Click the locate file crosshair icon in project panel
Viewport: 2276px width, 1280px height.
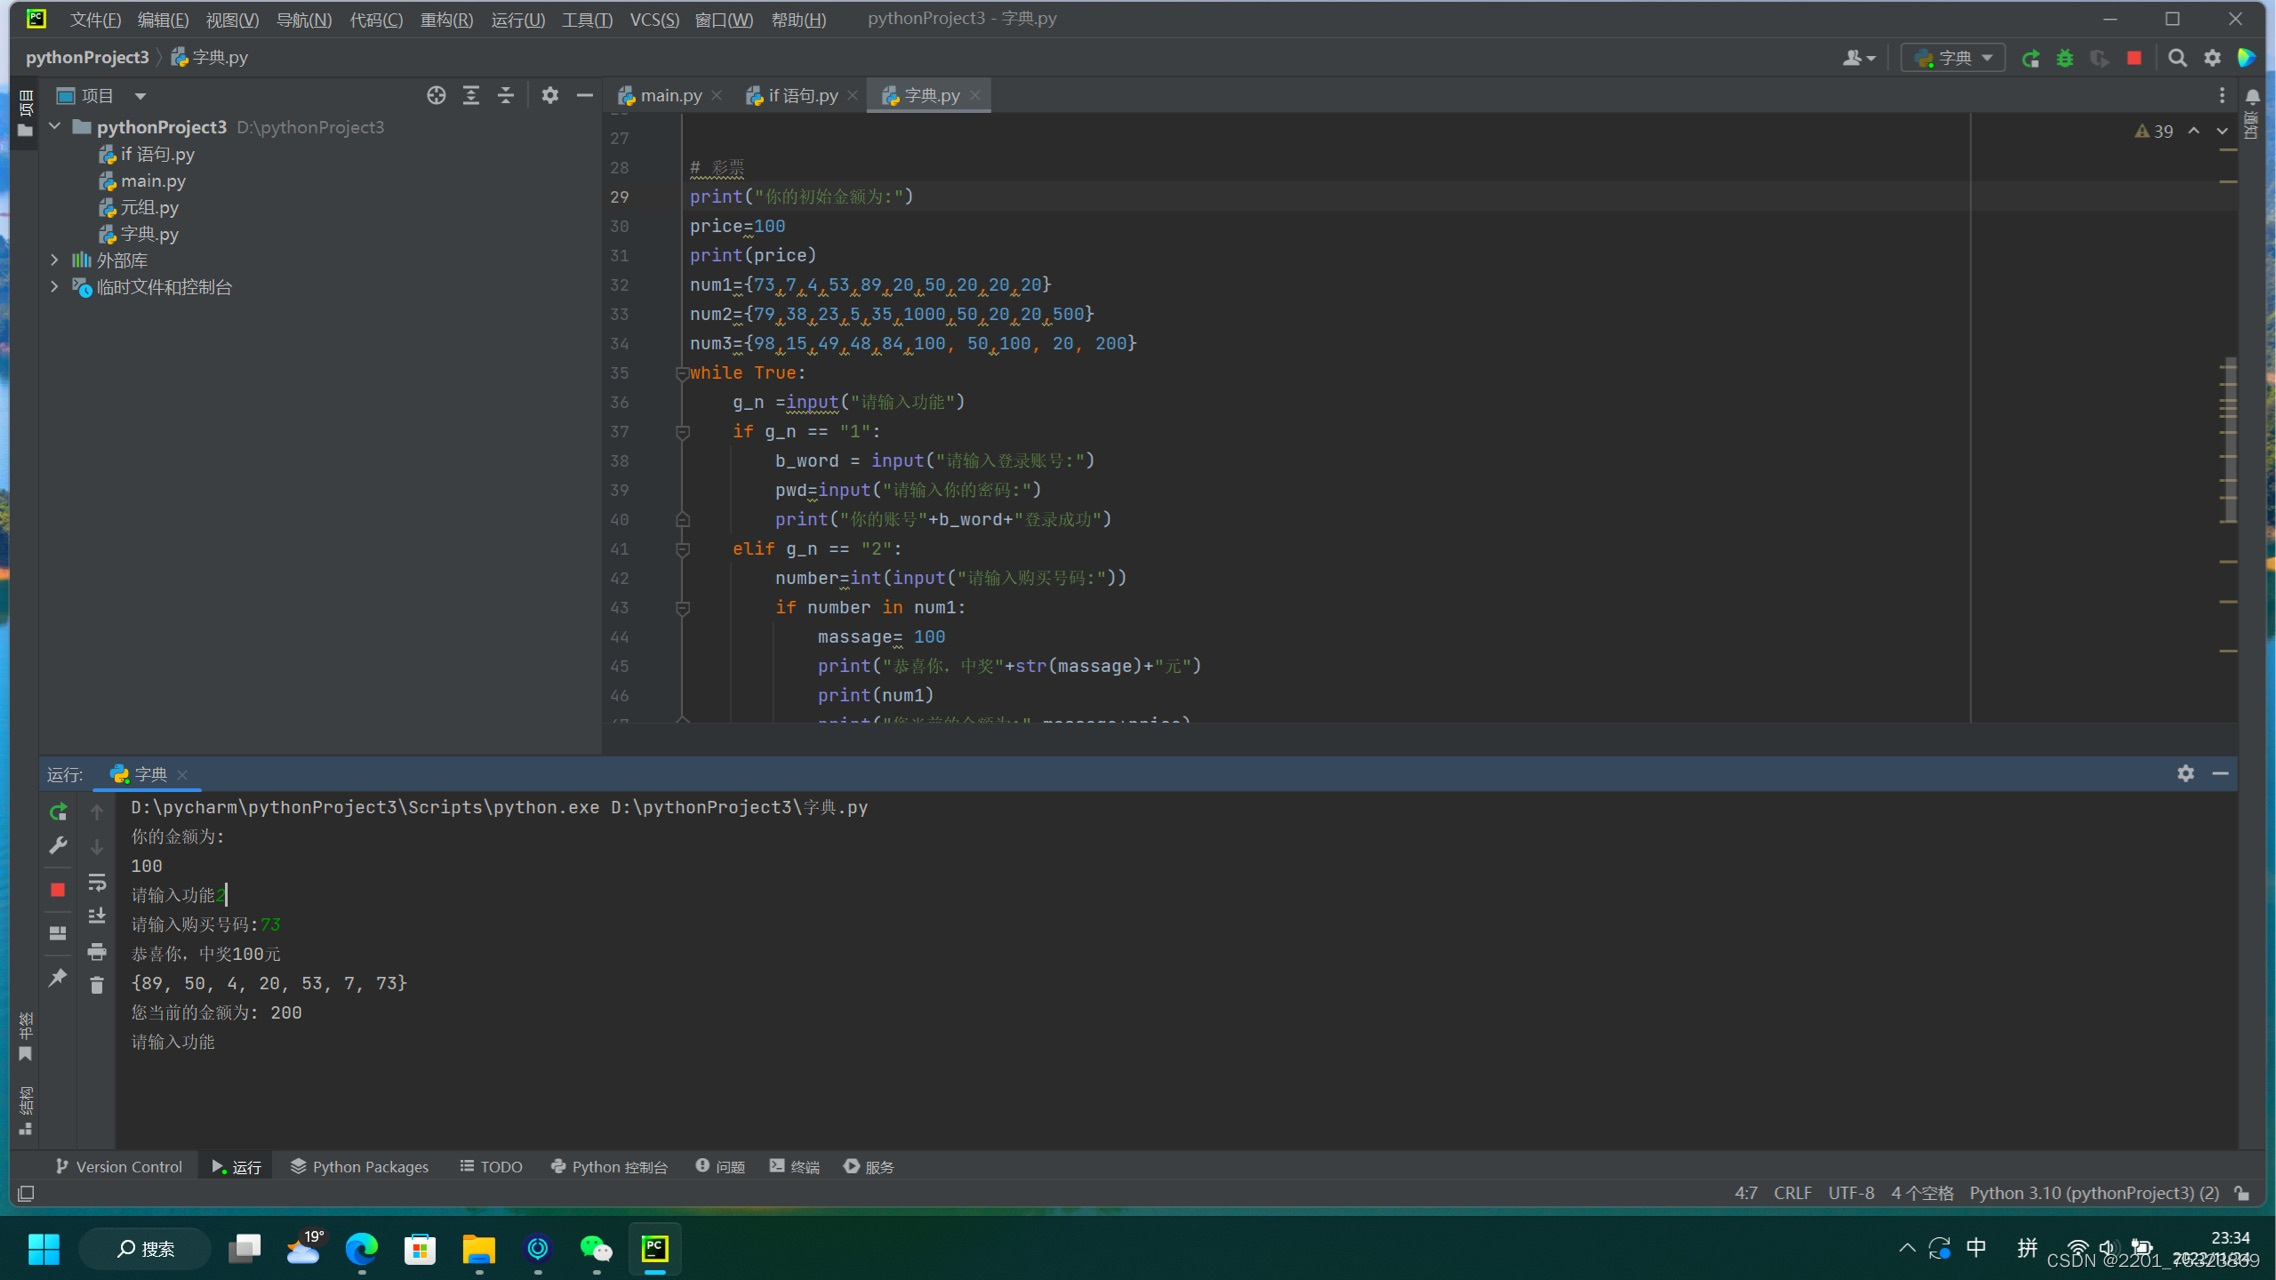click(436, 95)
